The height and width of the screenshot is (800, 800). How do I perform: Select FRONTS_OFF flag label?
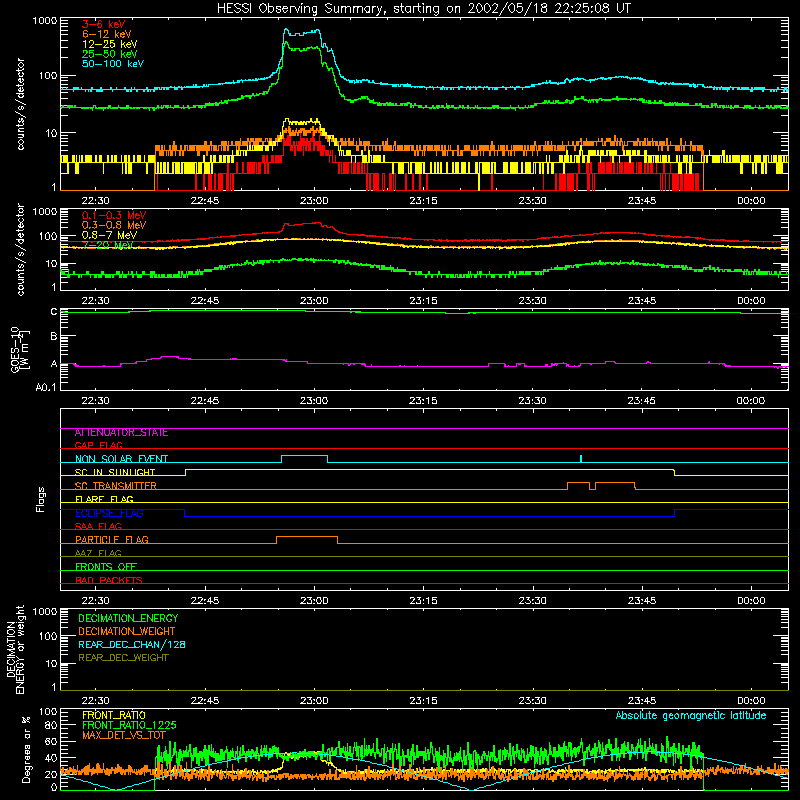click(x=106, y=567)
